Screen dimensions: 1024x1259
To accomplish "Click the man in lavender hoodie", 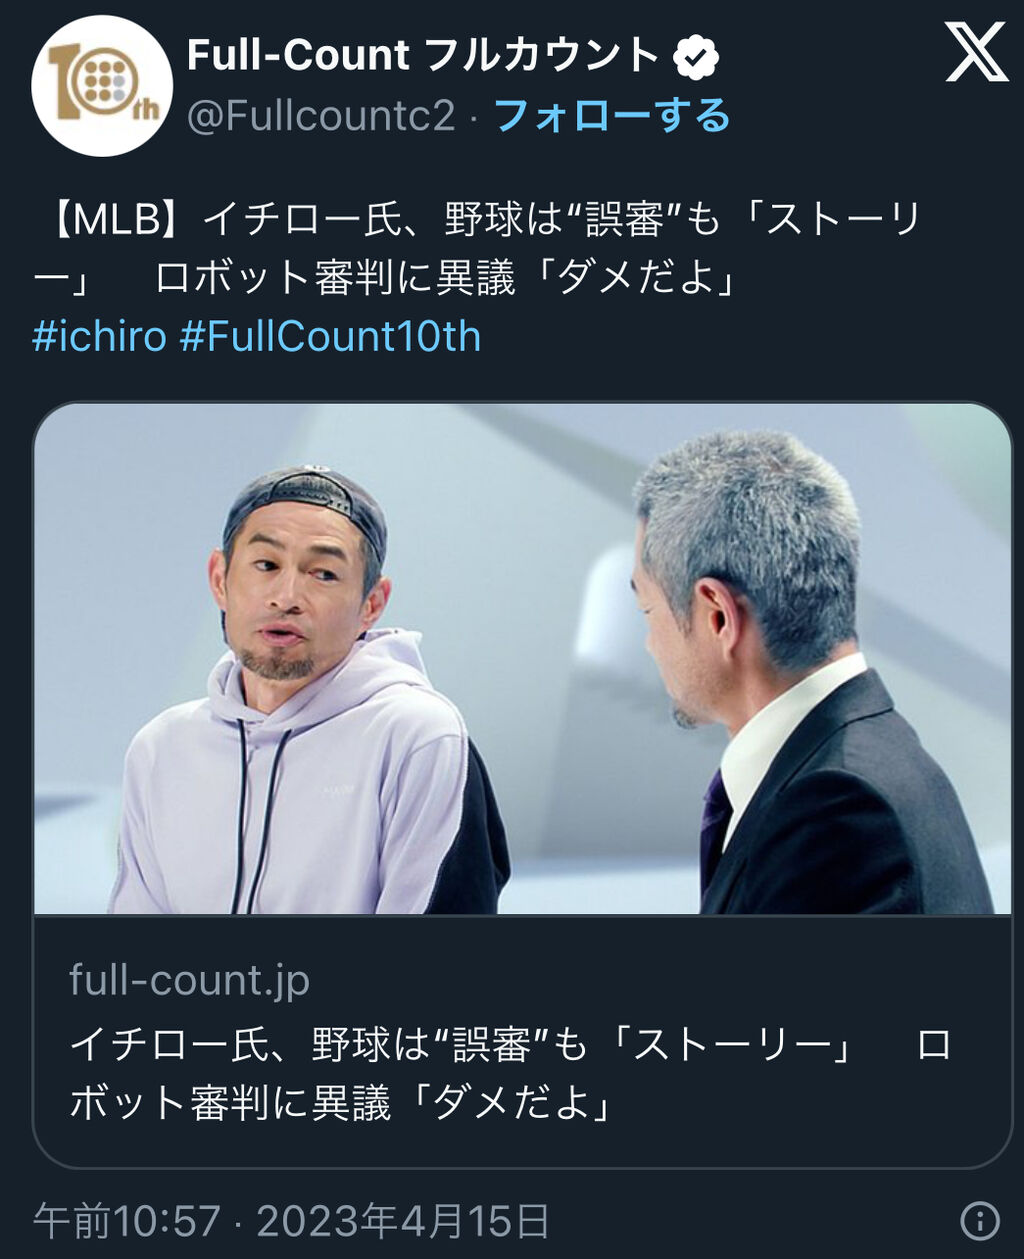I will (x=305, y=690).
